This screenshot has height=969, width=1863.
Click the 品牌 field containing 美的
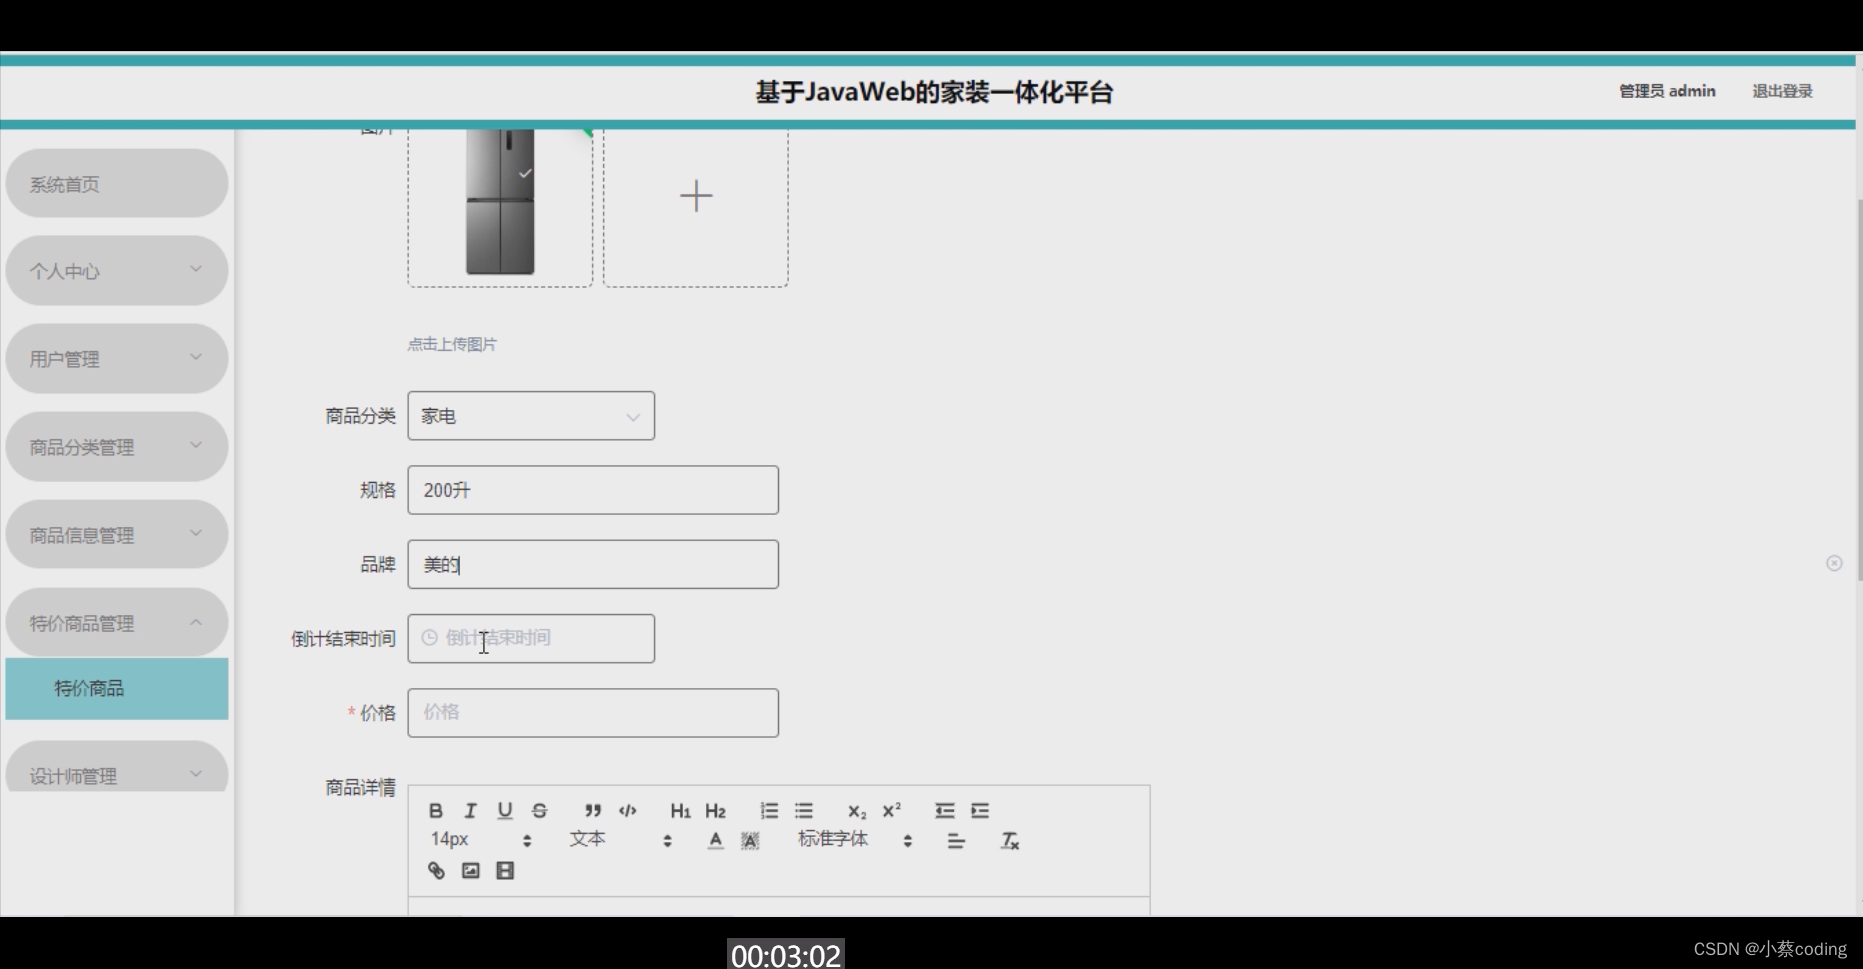point(593,564)
